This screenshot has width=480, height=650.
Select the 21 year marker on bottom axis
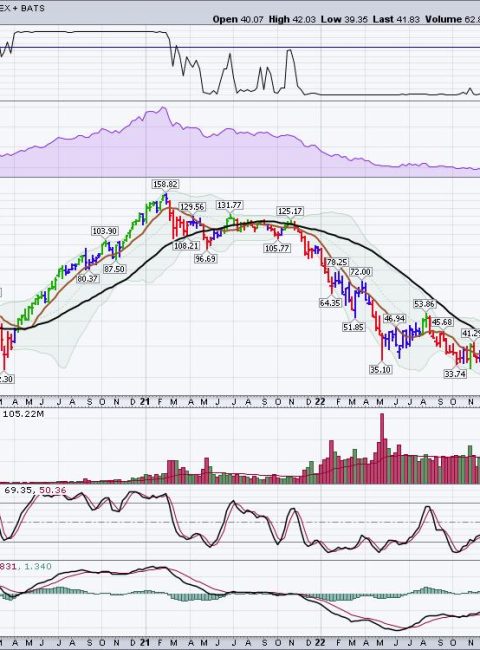144,643
